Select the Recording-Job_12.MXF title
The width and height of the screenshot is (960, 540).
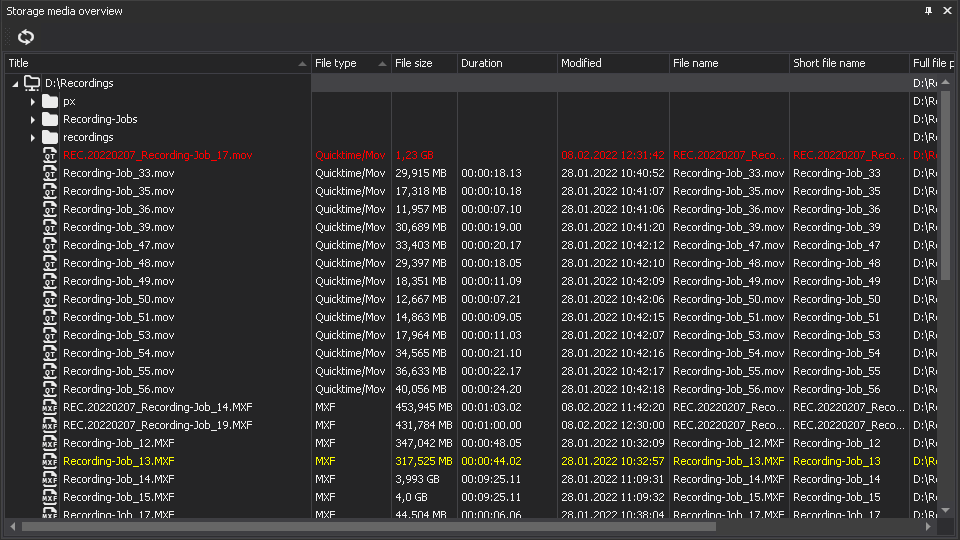(x=119, y=443)
